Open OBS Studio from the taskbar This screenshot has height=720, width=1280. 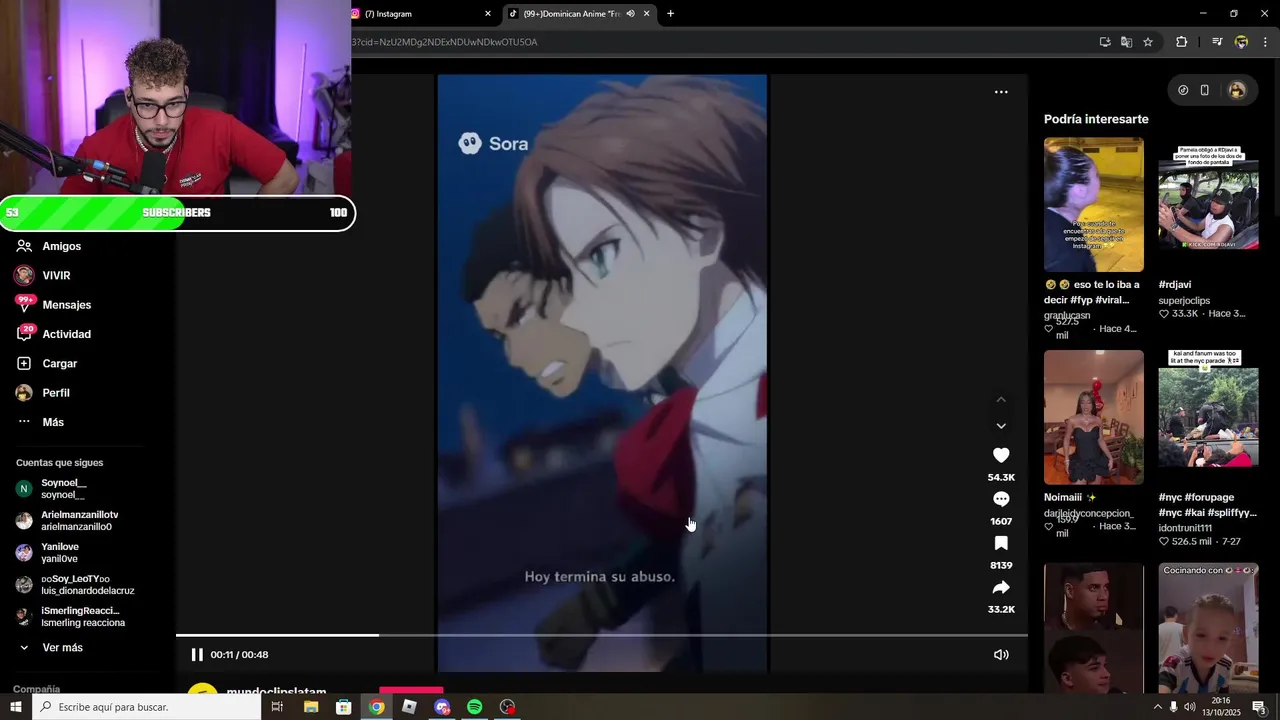pyautogui.click(x=508, y=707)
